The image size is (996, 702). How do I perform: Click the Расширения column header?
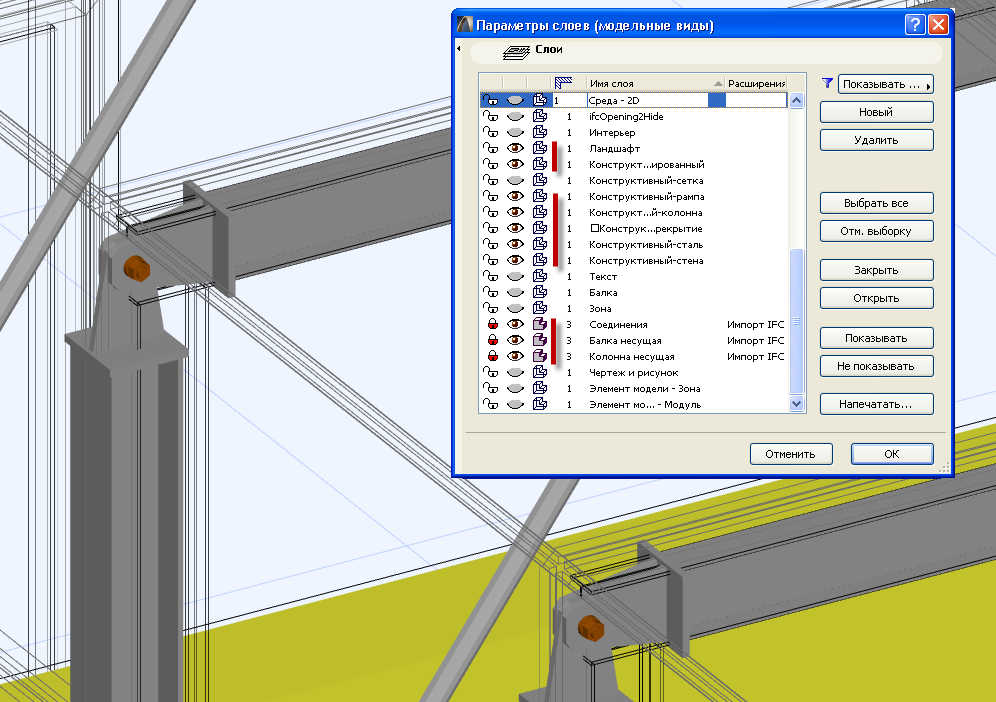[756, 83]
